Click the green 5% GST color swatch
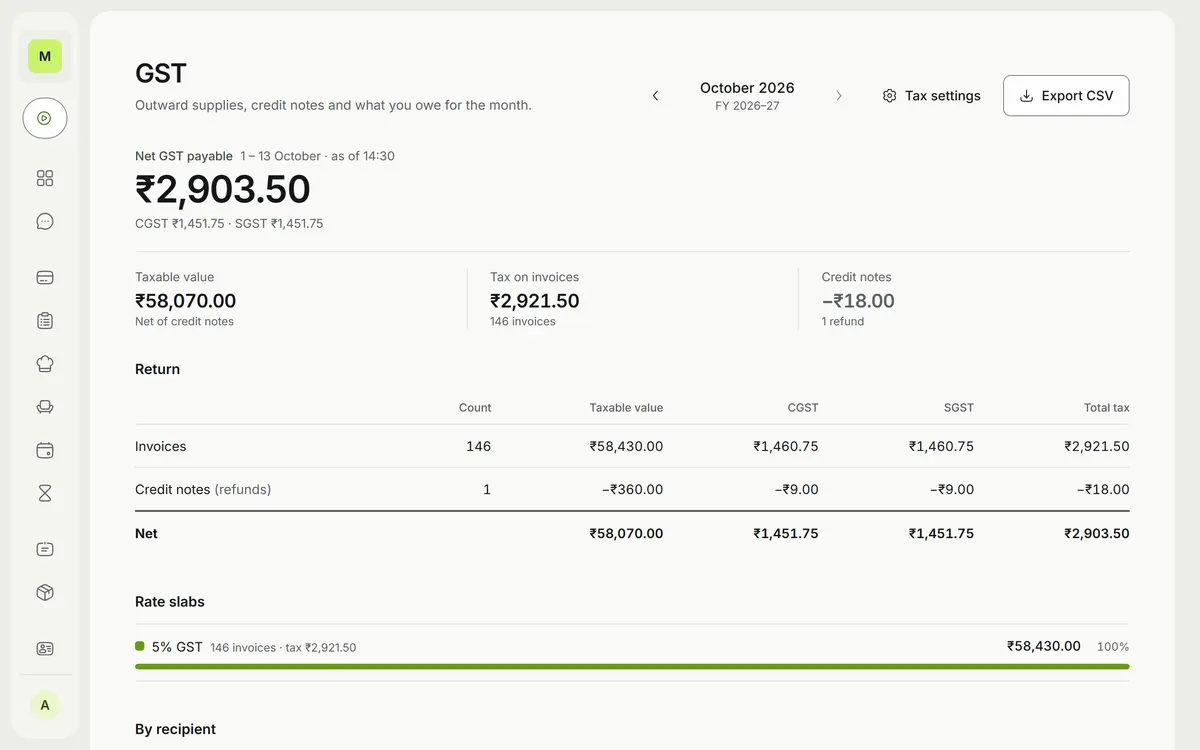Viewport: 1200px width, 750px height. coord(140,646)
